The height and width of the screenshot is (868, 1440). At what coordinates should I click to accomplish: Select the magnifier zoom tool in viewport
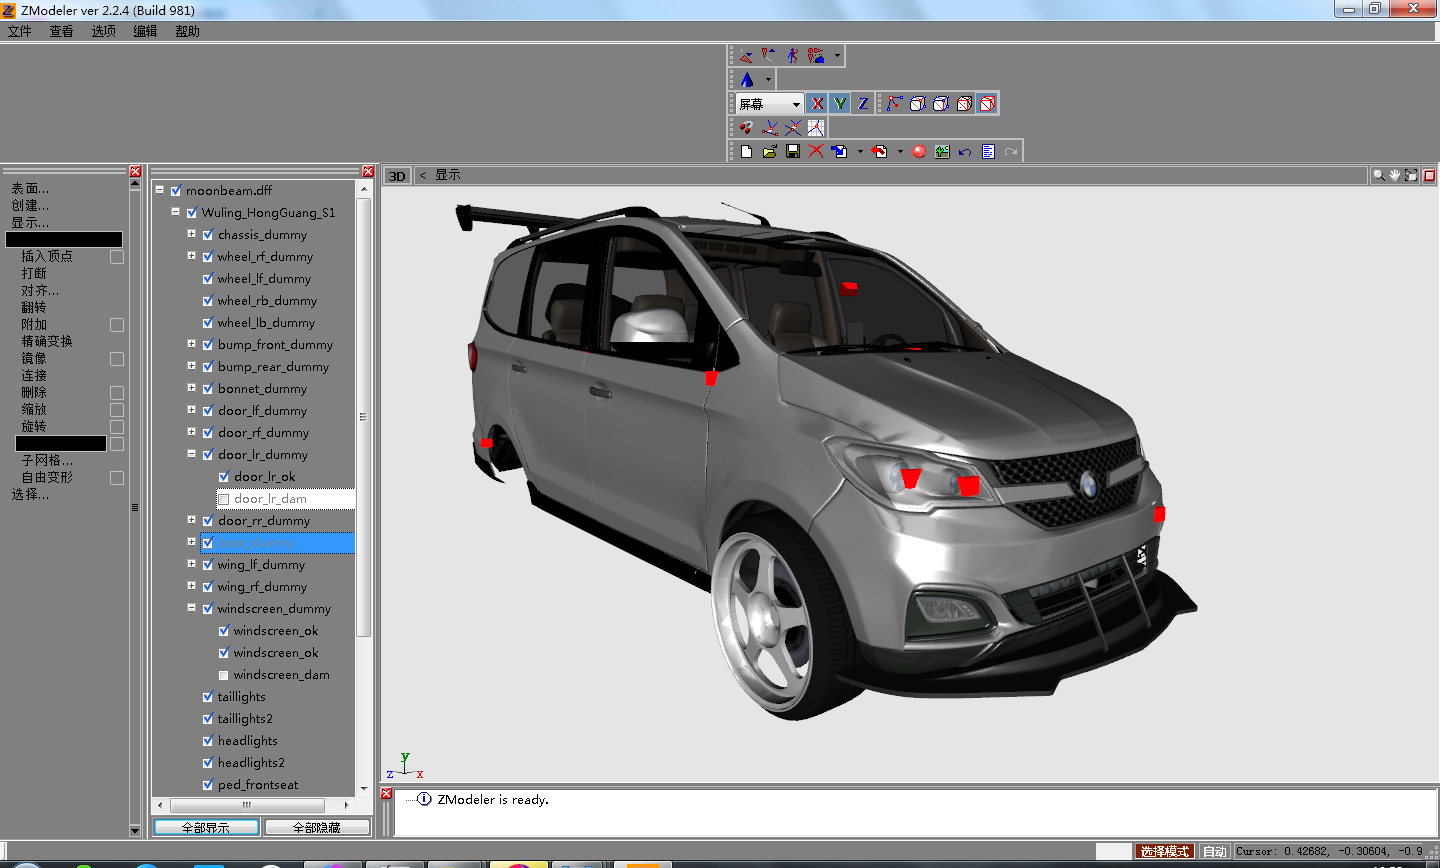[x=1379, y=175]
